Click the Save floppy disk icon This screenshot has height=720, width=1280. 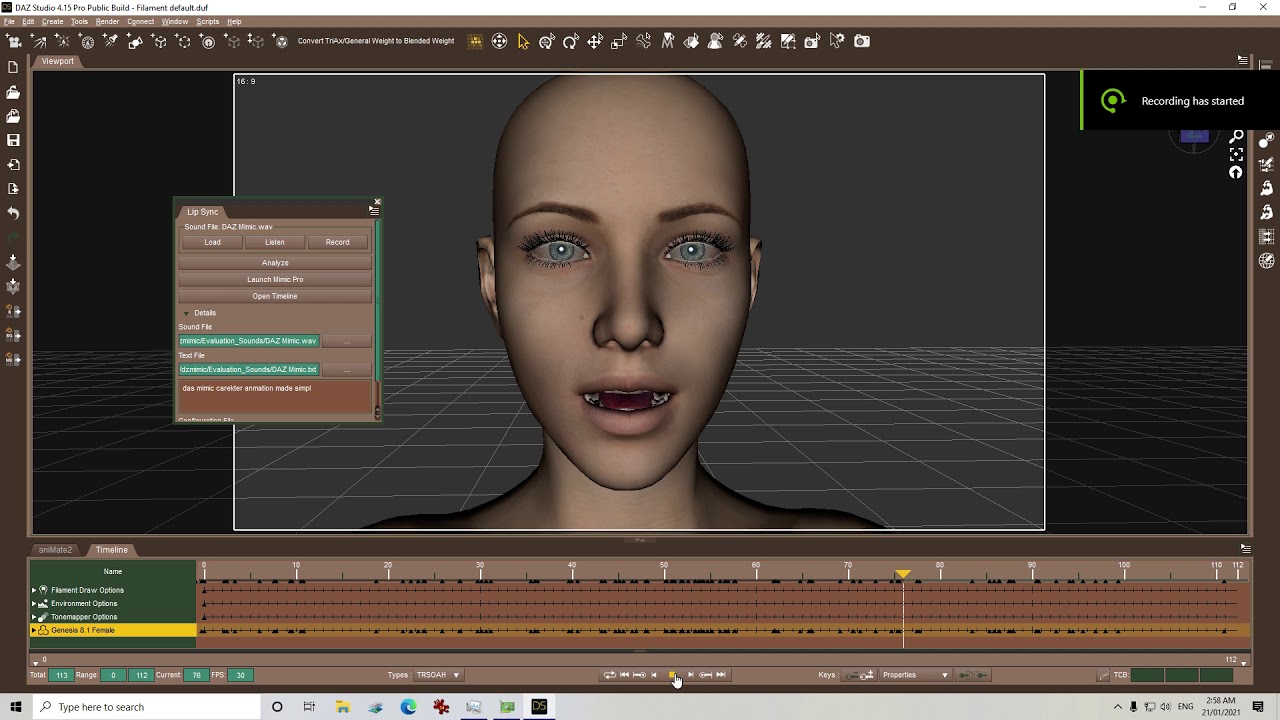tap(13, 140)
